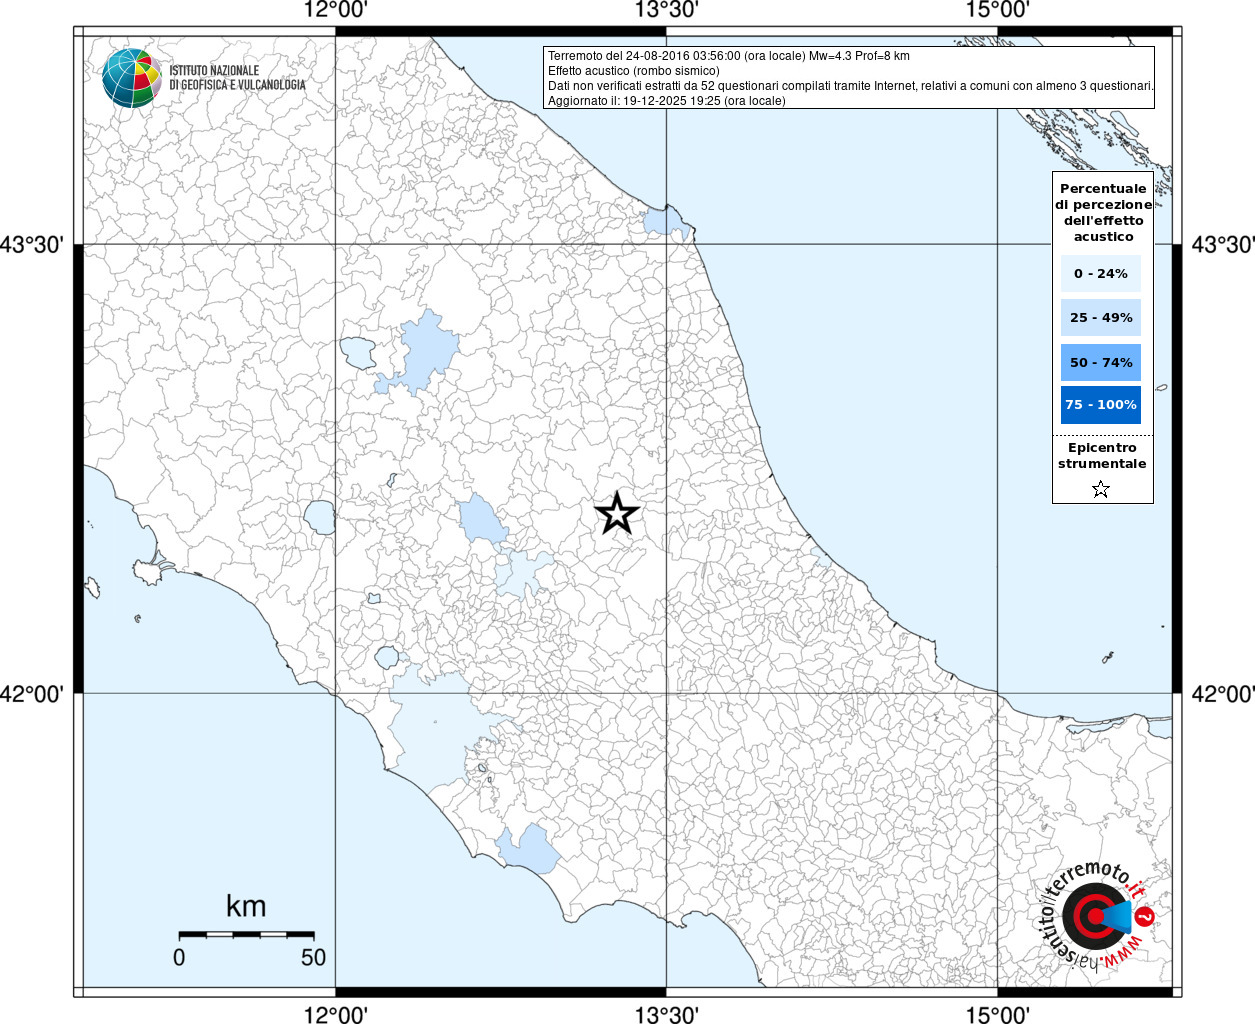1255x1024 pixels.
Task: Click the INGV globe logo
Action: pos(131,77)
